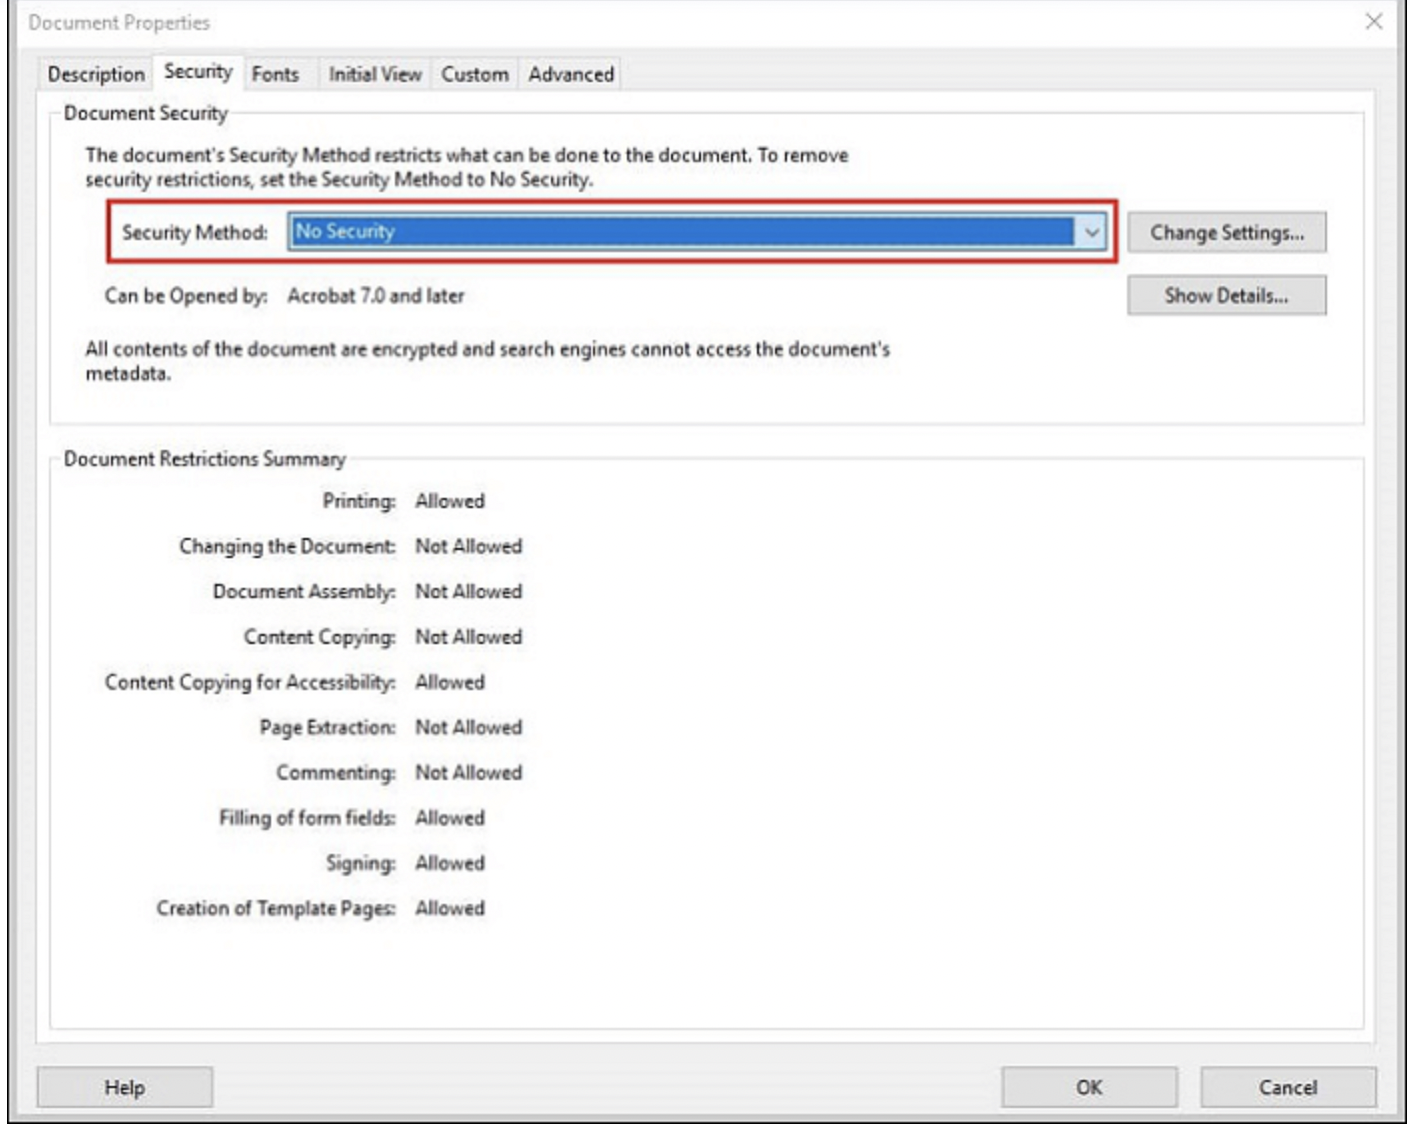
Task: Click Content Copying's Not Allowed value
Action: 469,637
